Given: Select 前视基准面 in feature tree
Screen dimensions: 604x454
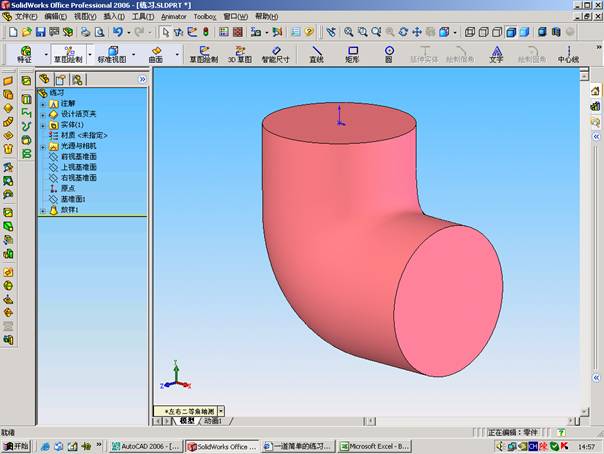Looking at the screenshot, I should point(73,157).
